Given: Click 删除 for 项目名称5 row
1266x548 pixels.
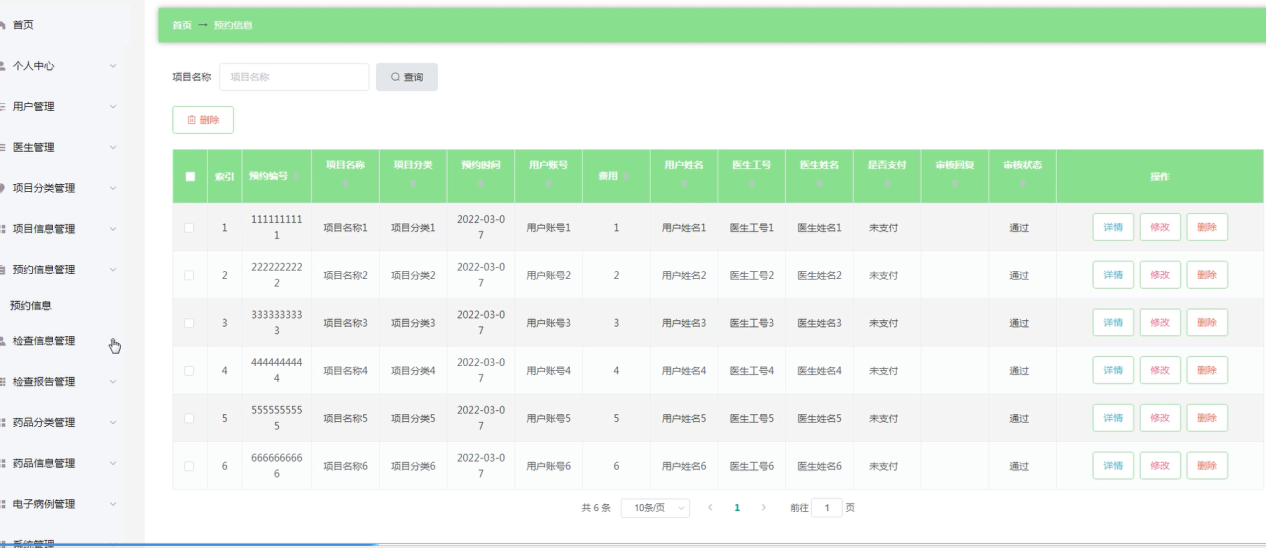Looking at the screenshot, I should click(x=1207, y=418).
